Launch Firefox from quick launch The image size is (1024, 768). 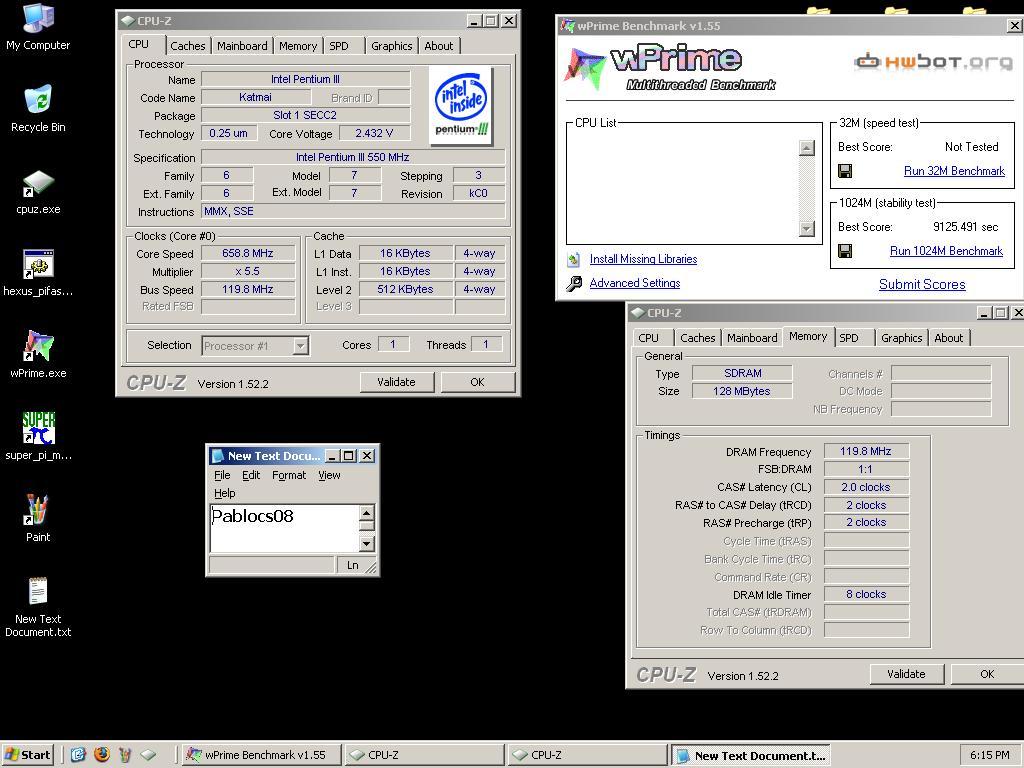[x=102, y=755]
